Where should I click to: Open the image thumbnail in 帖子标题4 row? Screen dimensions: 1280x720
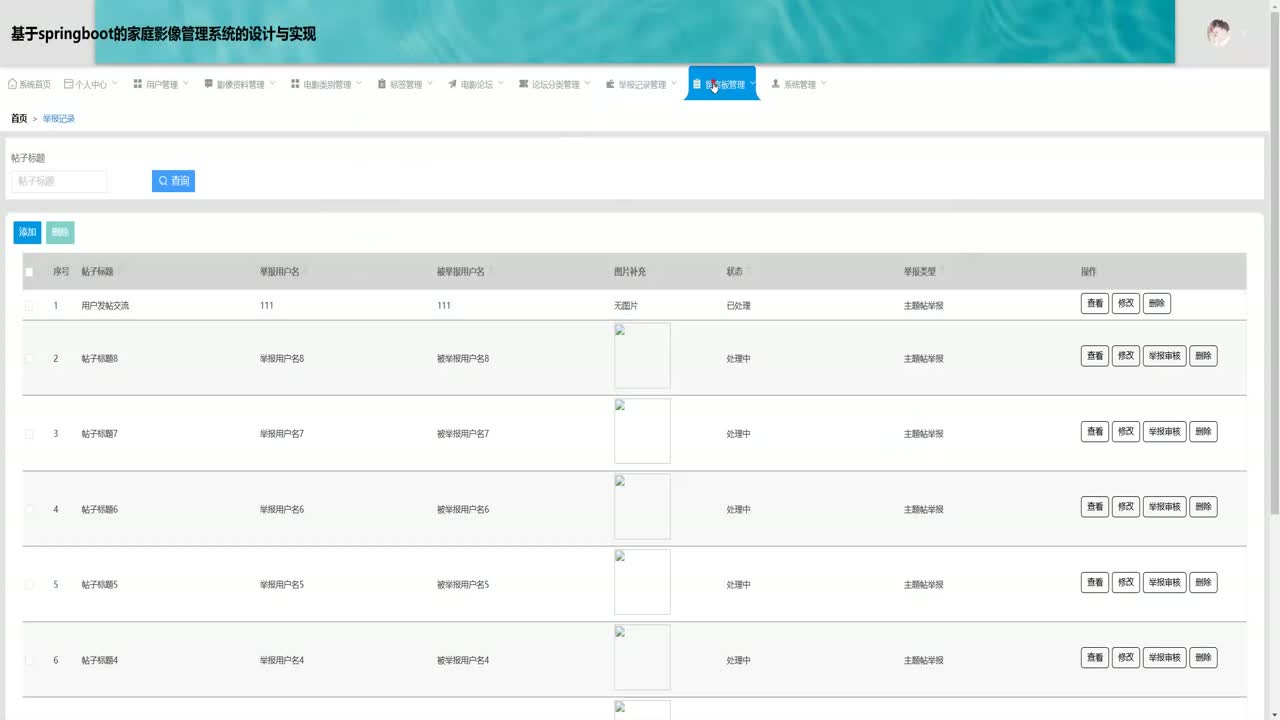[642, 658]
